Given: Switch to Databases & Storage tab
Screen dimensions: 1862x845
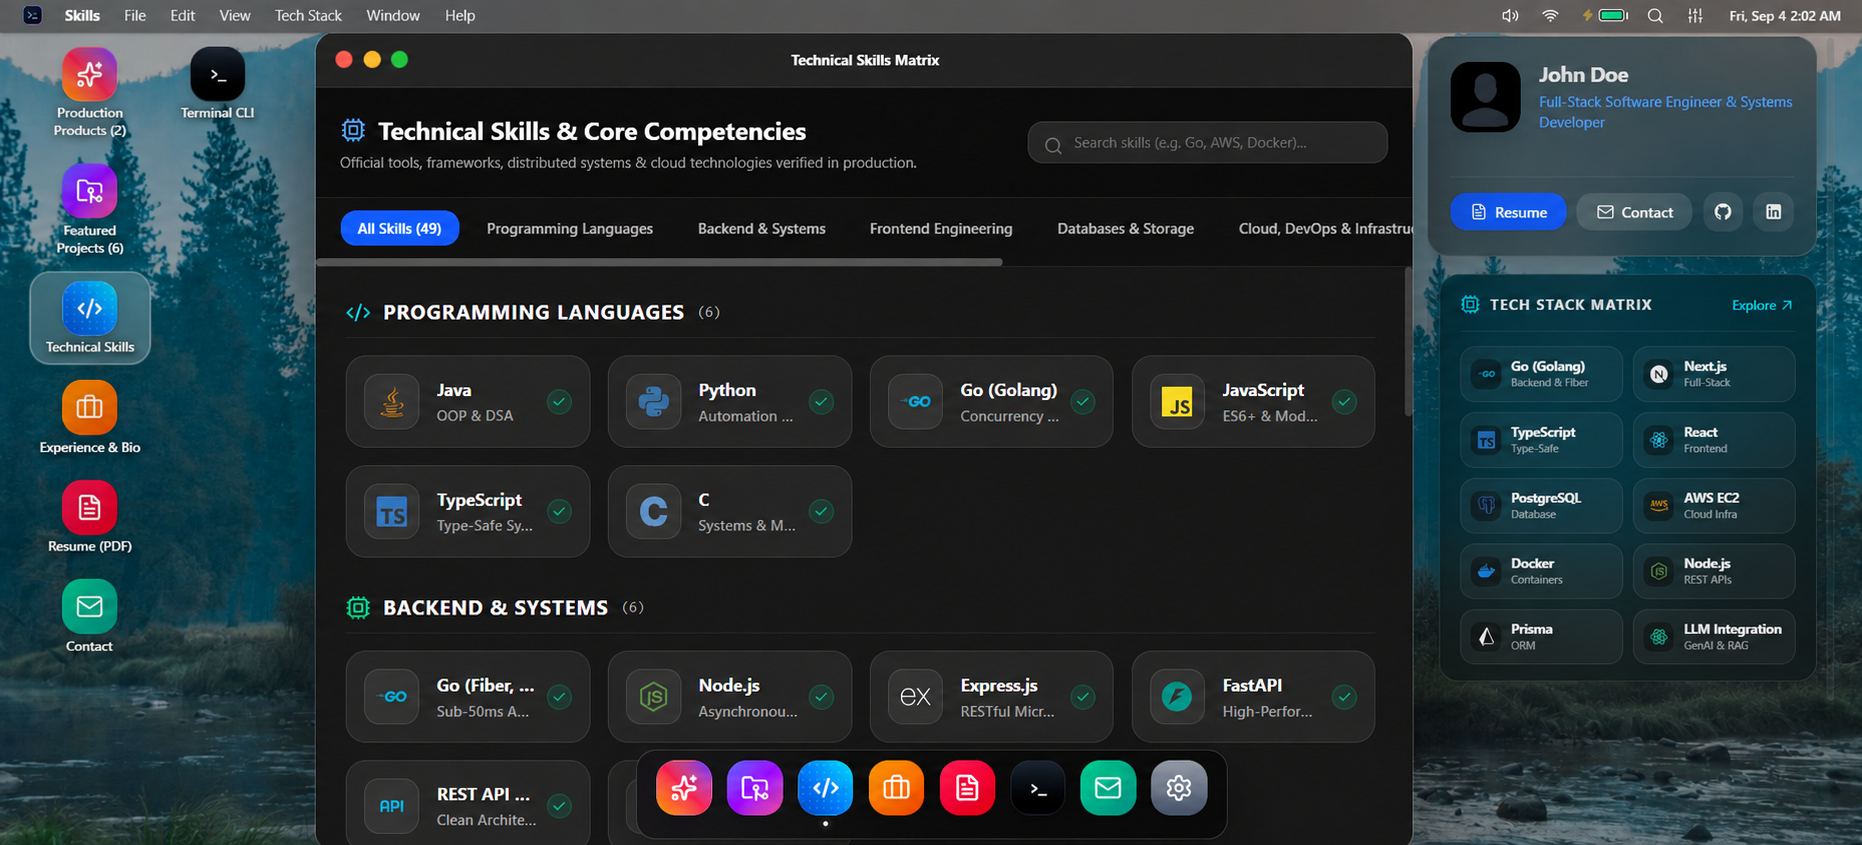Looking at the screenshot, I should point(1126,228).
